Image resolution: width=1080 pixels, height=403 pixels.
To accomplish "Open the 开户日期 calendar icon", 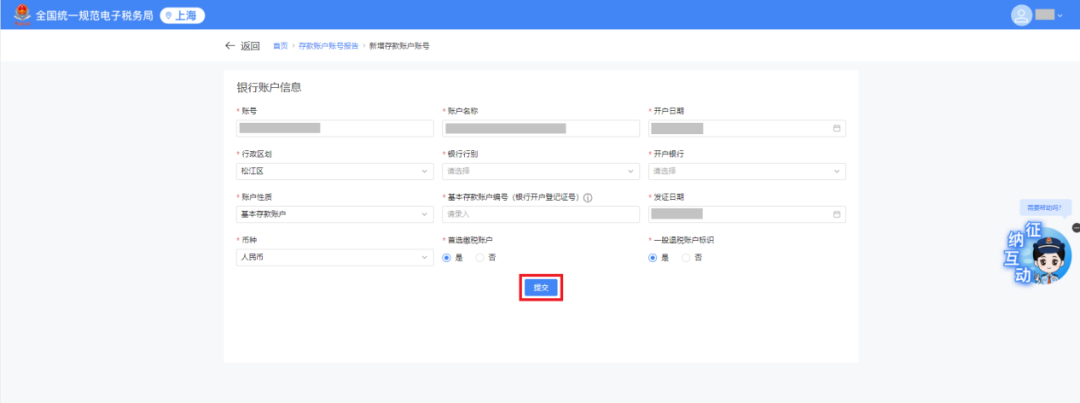I will (x=836, y=129).
